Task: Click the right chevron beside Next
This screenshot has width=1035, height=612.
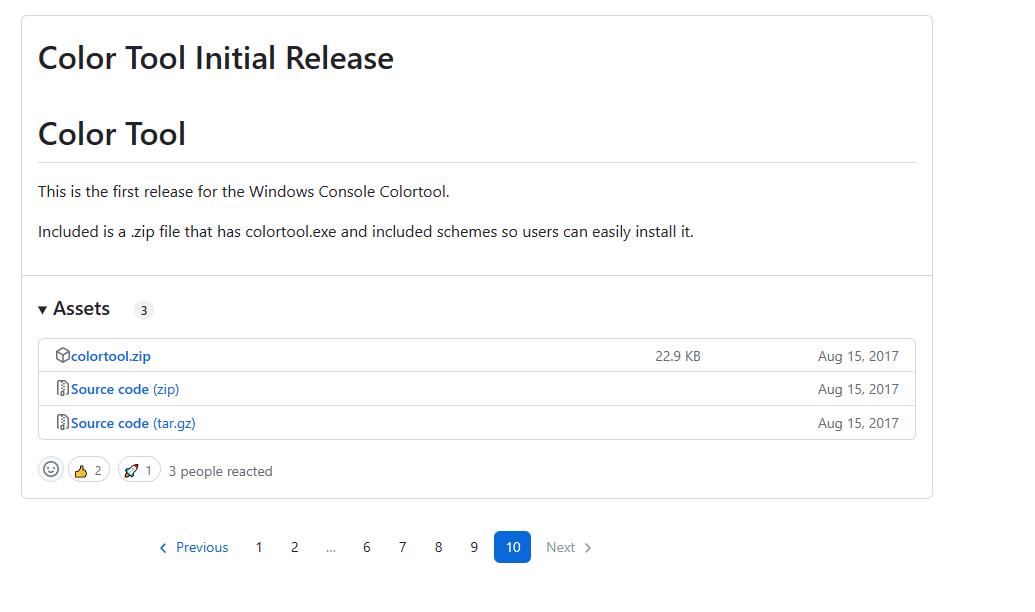Action: tap(585, 547)
